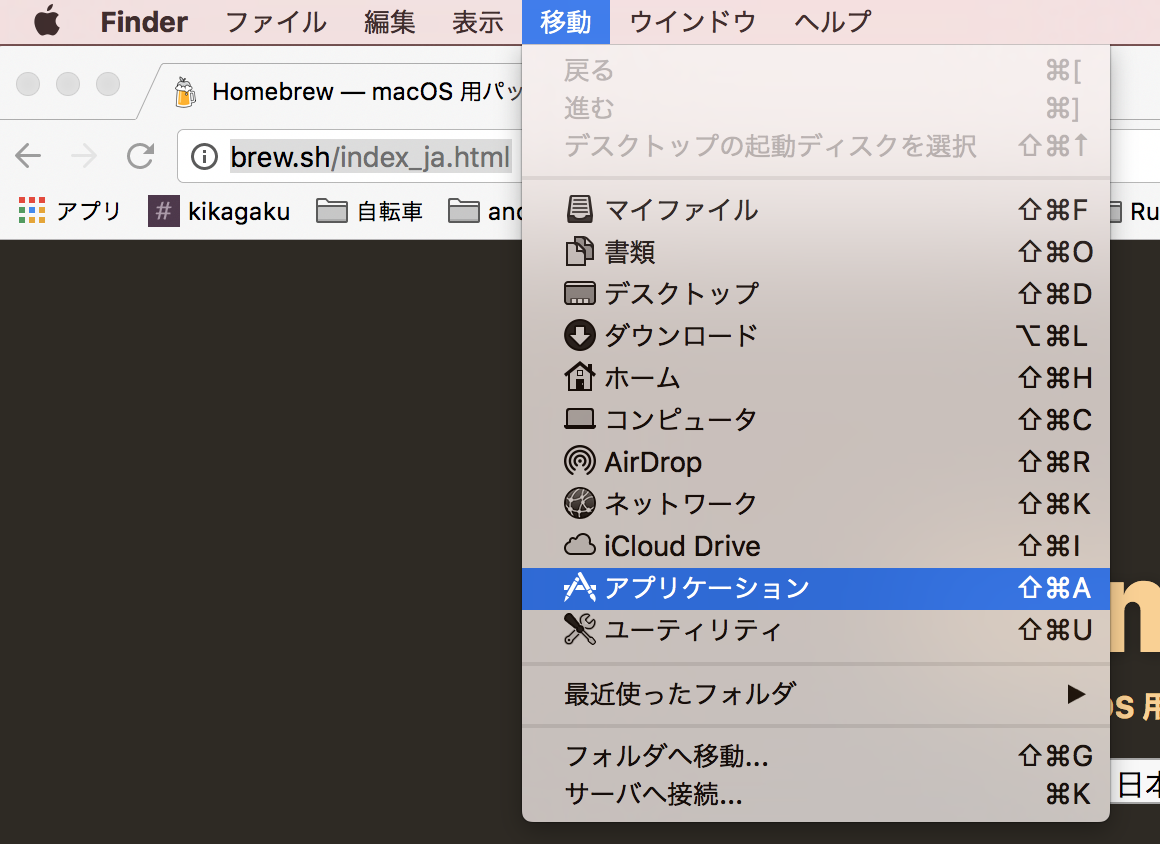The height and width of the screenshot is (844, 1160).
Task: Open the 編集 menu
Action: (x=389, y=22)
